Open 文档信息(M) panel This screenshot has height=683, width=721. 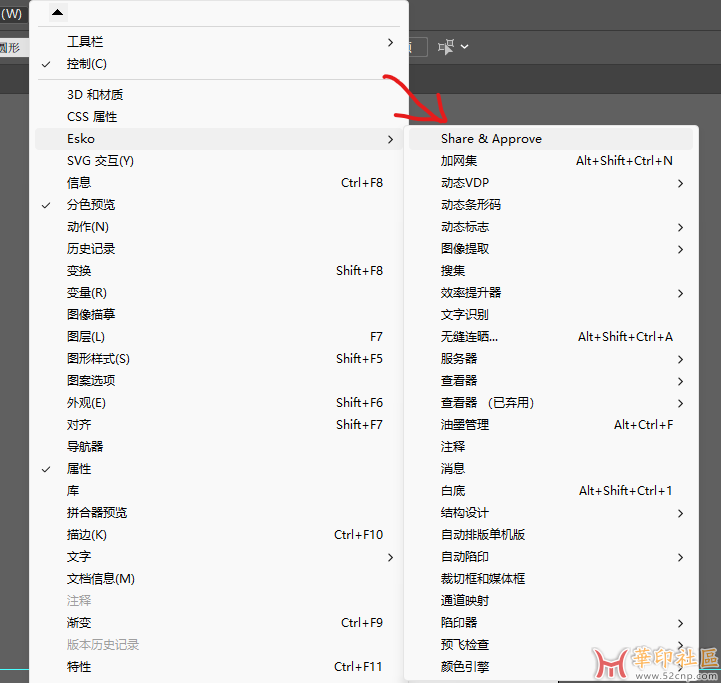click(219, 579)
